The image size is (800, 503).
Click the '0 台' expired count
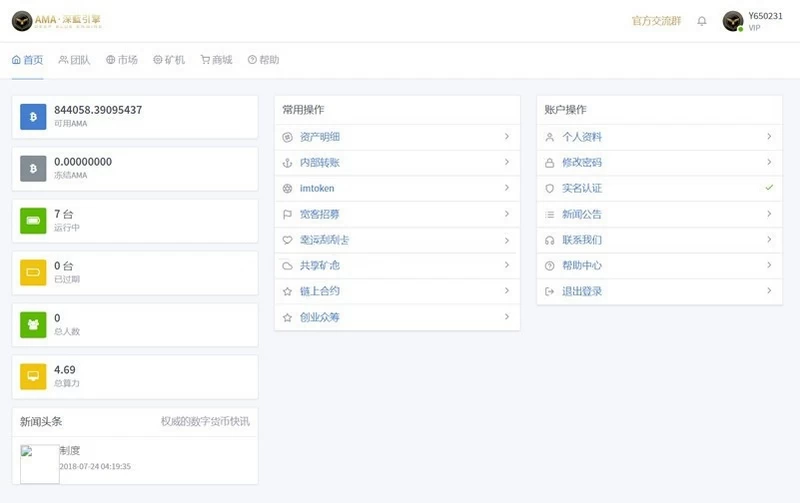pyautogui.click(x=64, y=266)
